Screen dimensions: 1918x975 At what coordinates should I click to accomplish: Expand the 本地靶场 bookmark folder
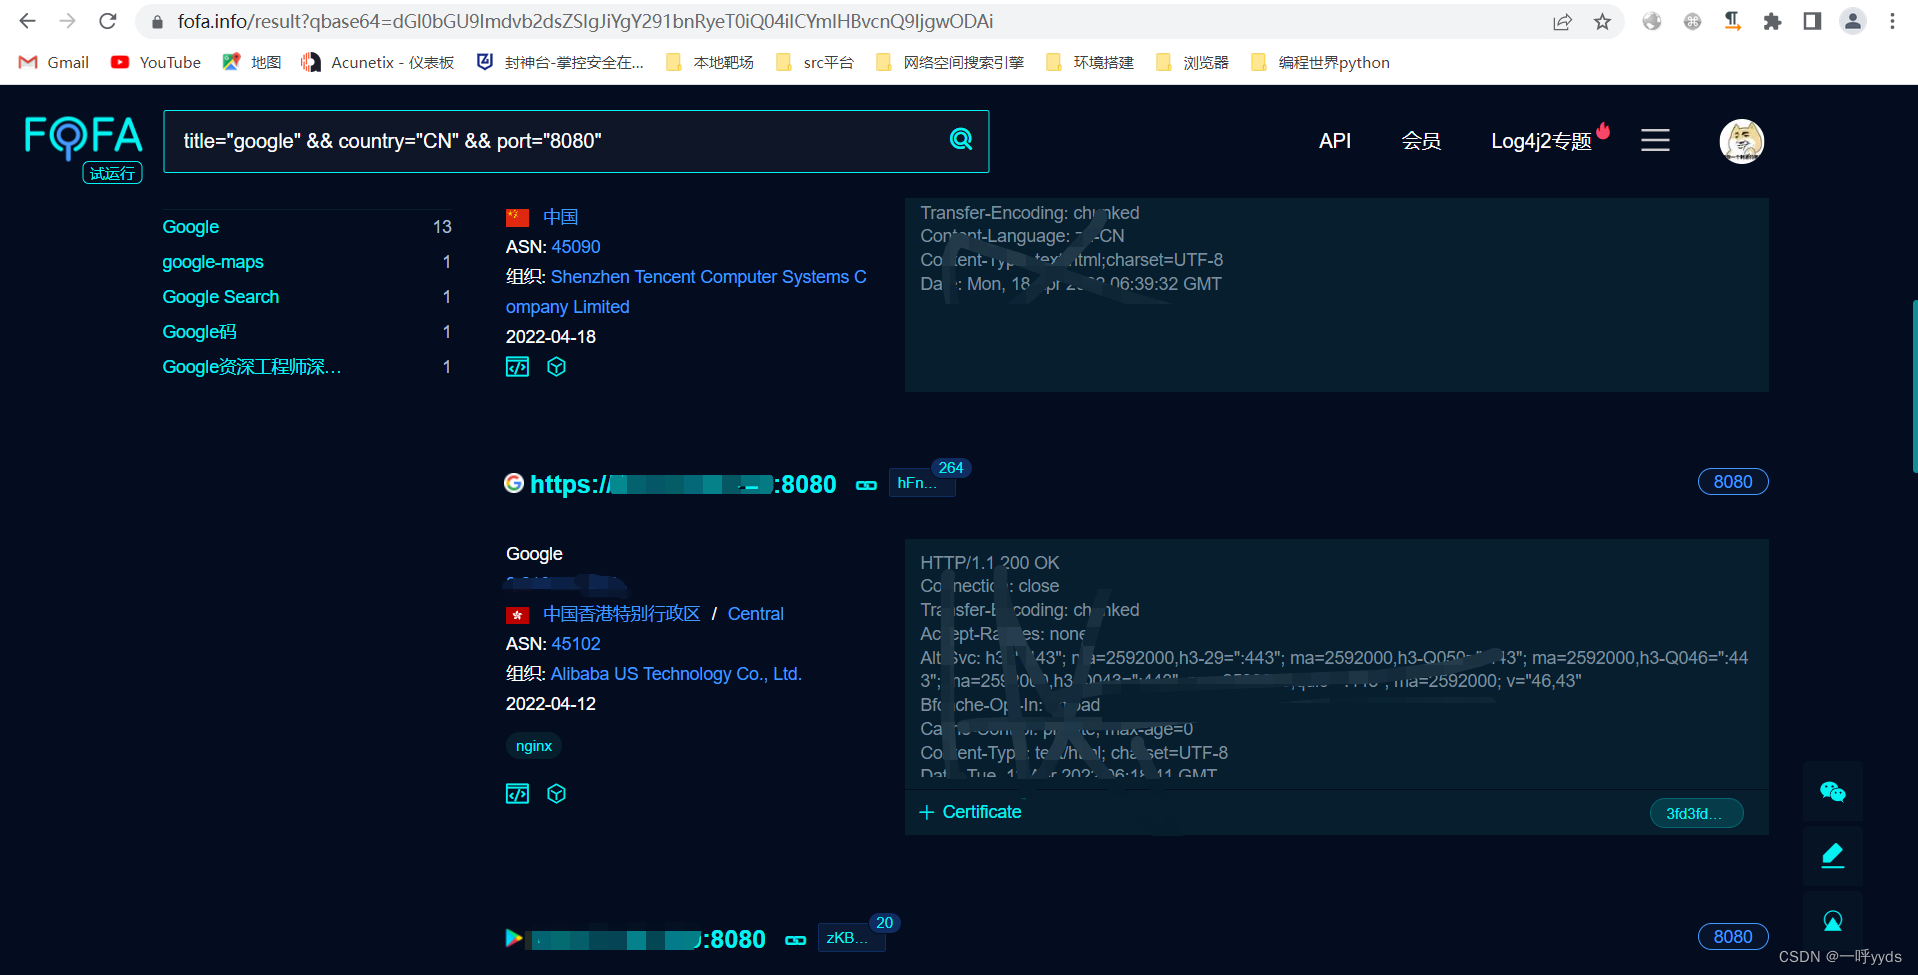(x=710, y=62)
